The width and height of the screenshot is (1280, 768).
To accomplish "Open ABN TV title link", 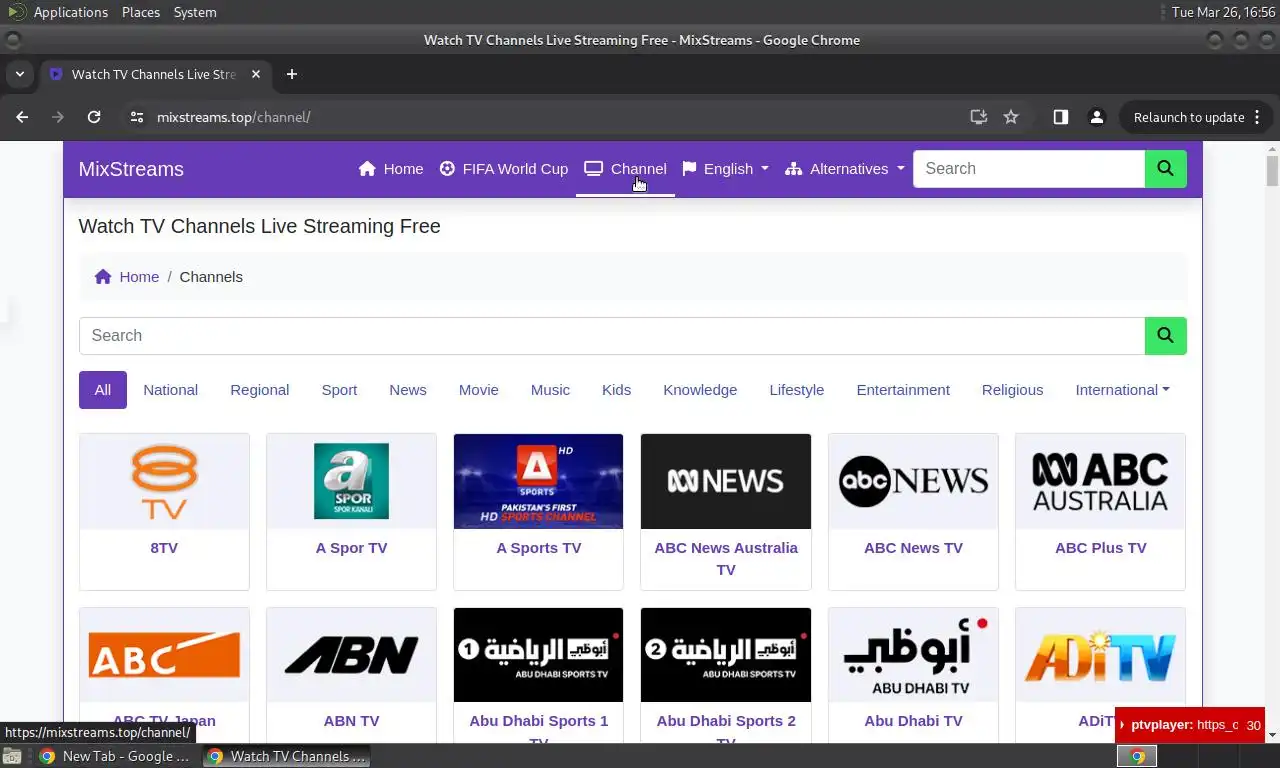I will (x=351, y=721).
